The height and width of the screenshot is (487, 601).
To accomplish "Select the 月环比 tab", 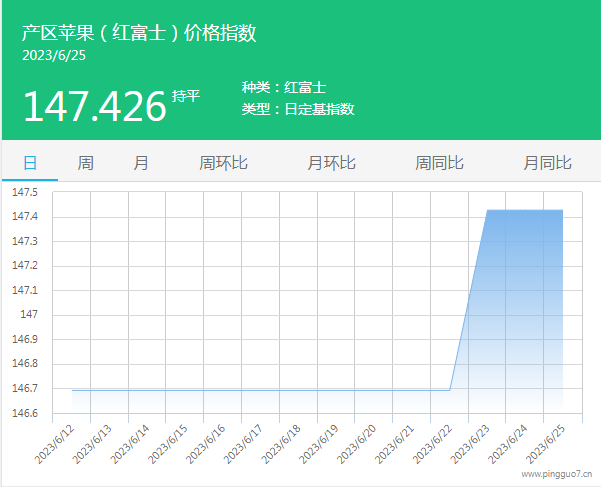I will click(x=332, y=163).
